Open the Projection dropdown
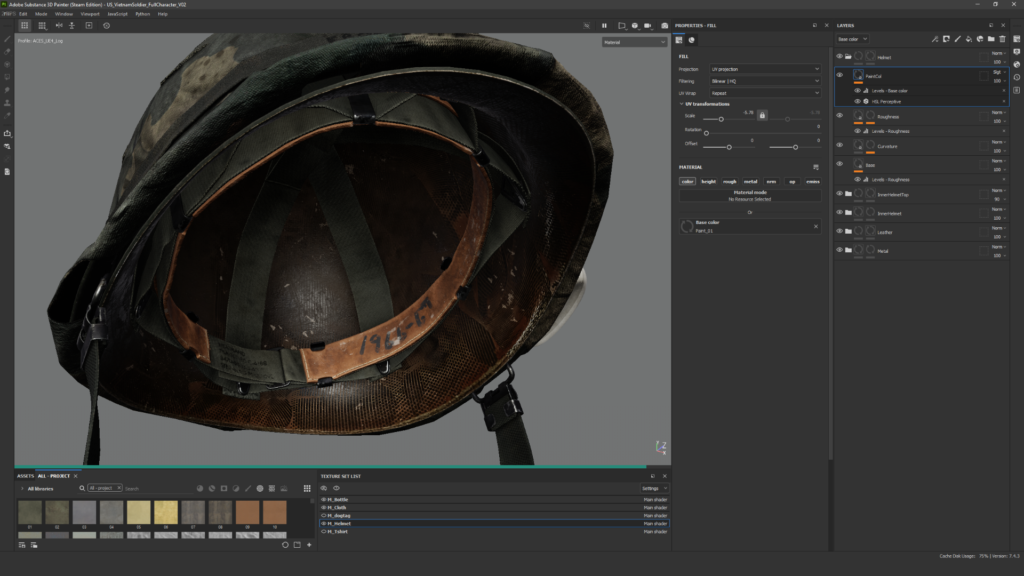Viewport: 1024px width, 576px height. click(x=765, y=69)
